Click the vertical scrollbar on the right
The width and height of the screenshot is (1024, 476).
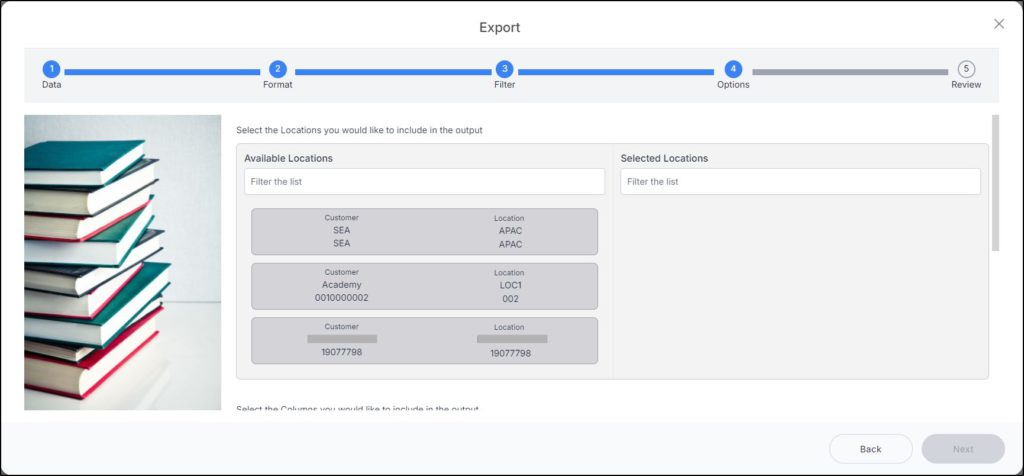point(994,183)
